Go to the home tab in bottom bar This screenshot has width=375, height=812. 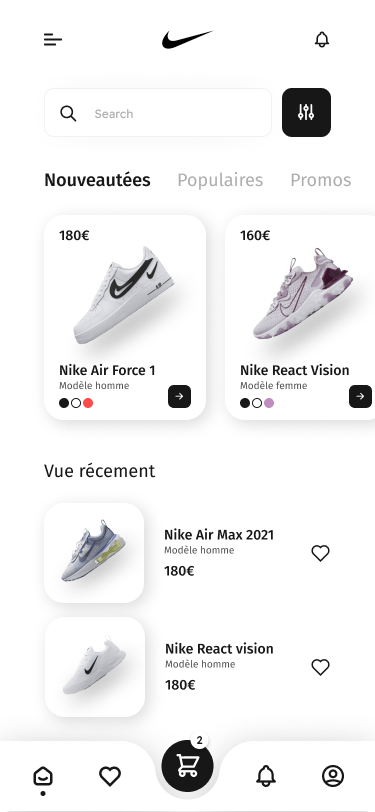pyautogui.click(x=43, y=776)
